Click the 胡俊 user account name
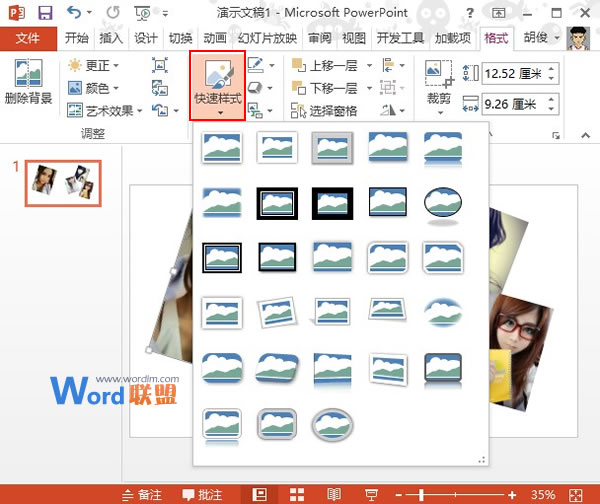 tap(536, 38)
